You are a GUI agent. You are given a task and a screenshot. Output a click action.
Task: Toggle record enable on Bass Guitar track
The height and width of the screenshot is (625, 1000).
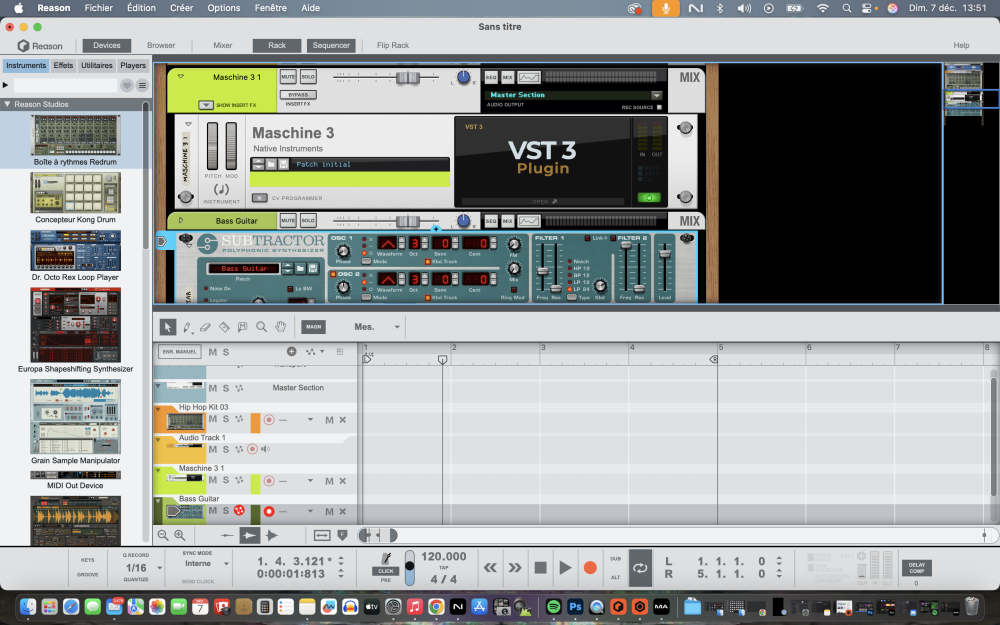point(268,511)
